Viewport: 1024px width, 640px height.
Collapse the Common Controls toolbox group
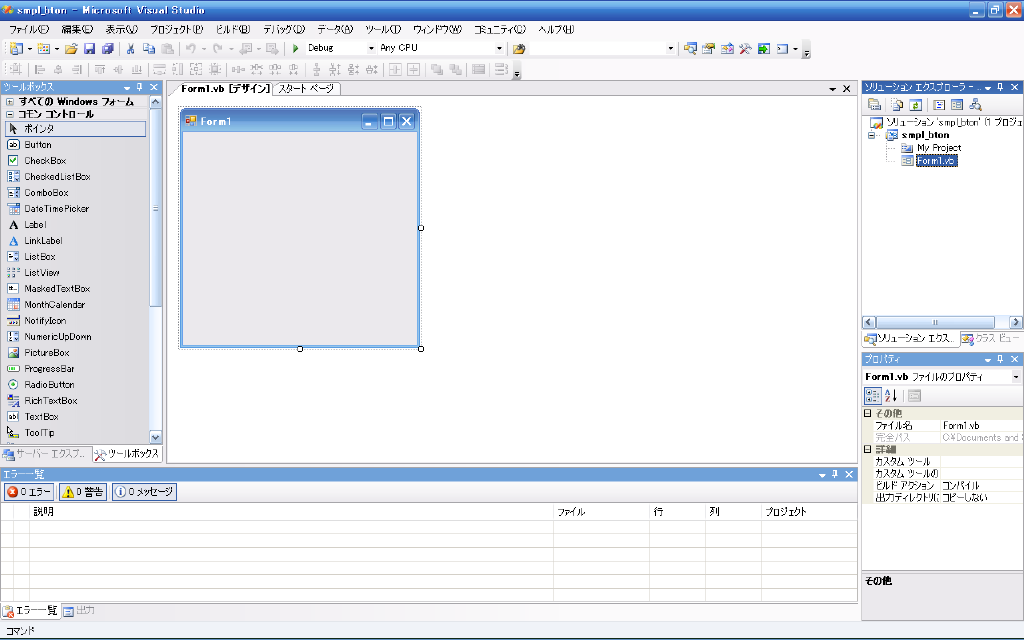[x=10, y=114]
